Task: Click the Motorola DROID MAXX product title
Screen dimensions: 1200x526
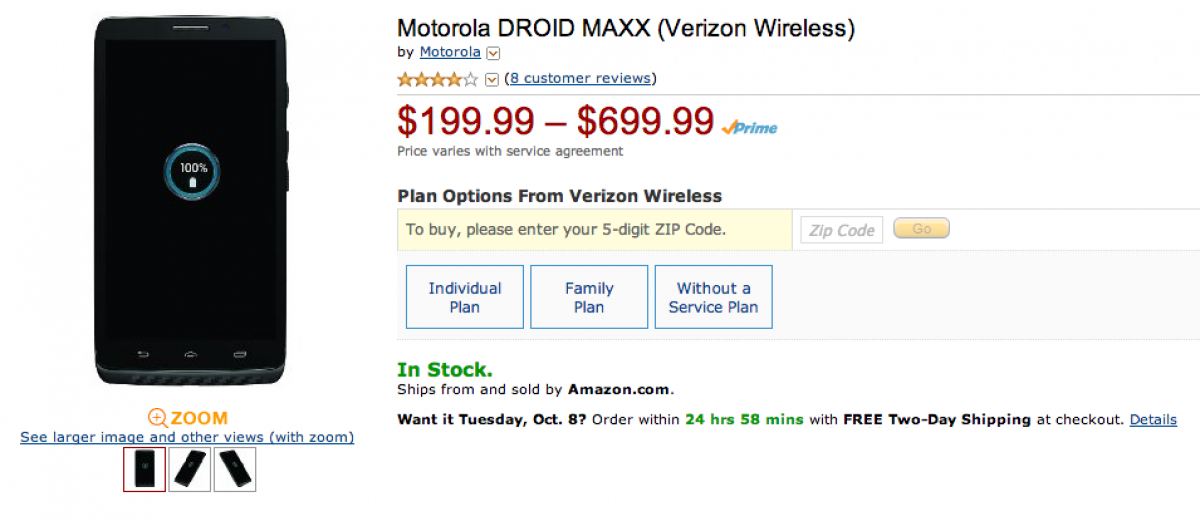Action: pyautogui.click(x=626, y=28)
